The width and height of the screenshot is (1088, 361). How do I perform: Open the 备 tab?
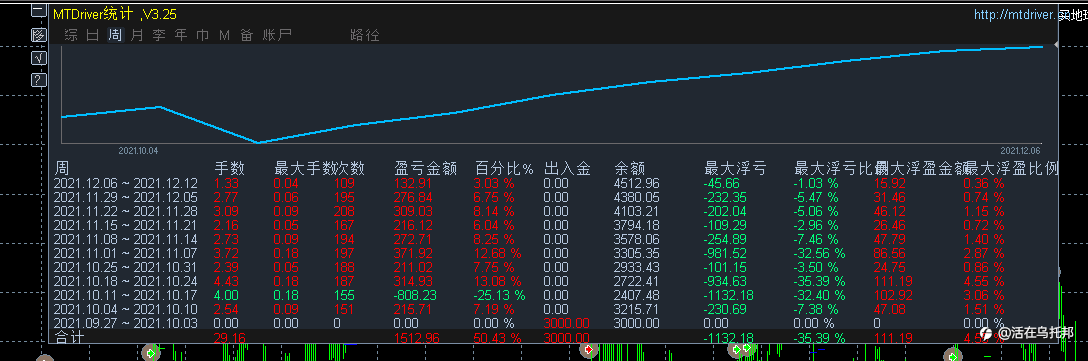[x=246, y=35]
